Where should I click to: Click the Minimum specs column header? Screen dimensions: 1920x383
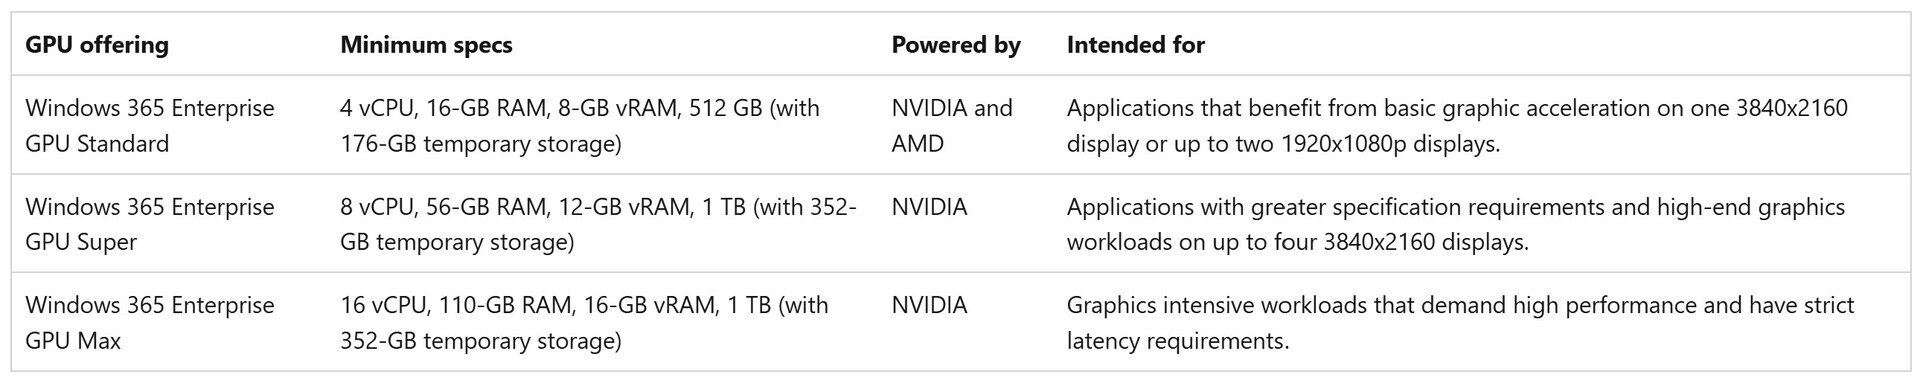426,45
